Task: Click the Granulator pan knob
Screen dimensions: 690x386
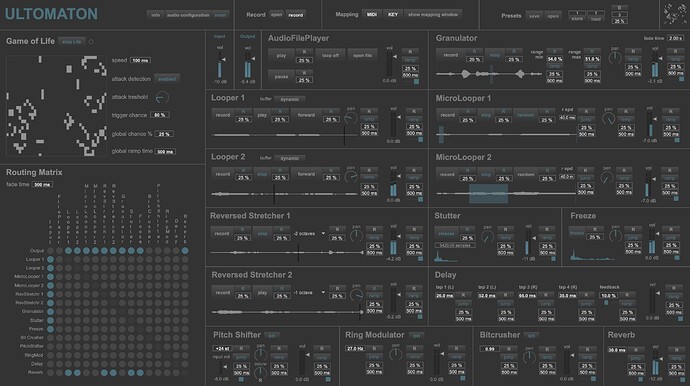Action: [x=614, y=57]
